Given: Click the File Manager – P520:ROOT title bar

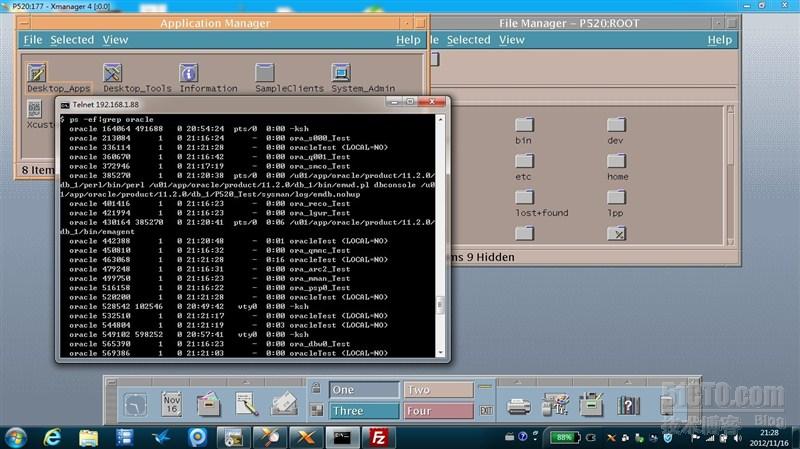Looking at the screenshot, I should (x=569, y=23).
